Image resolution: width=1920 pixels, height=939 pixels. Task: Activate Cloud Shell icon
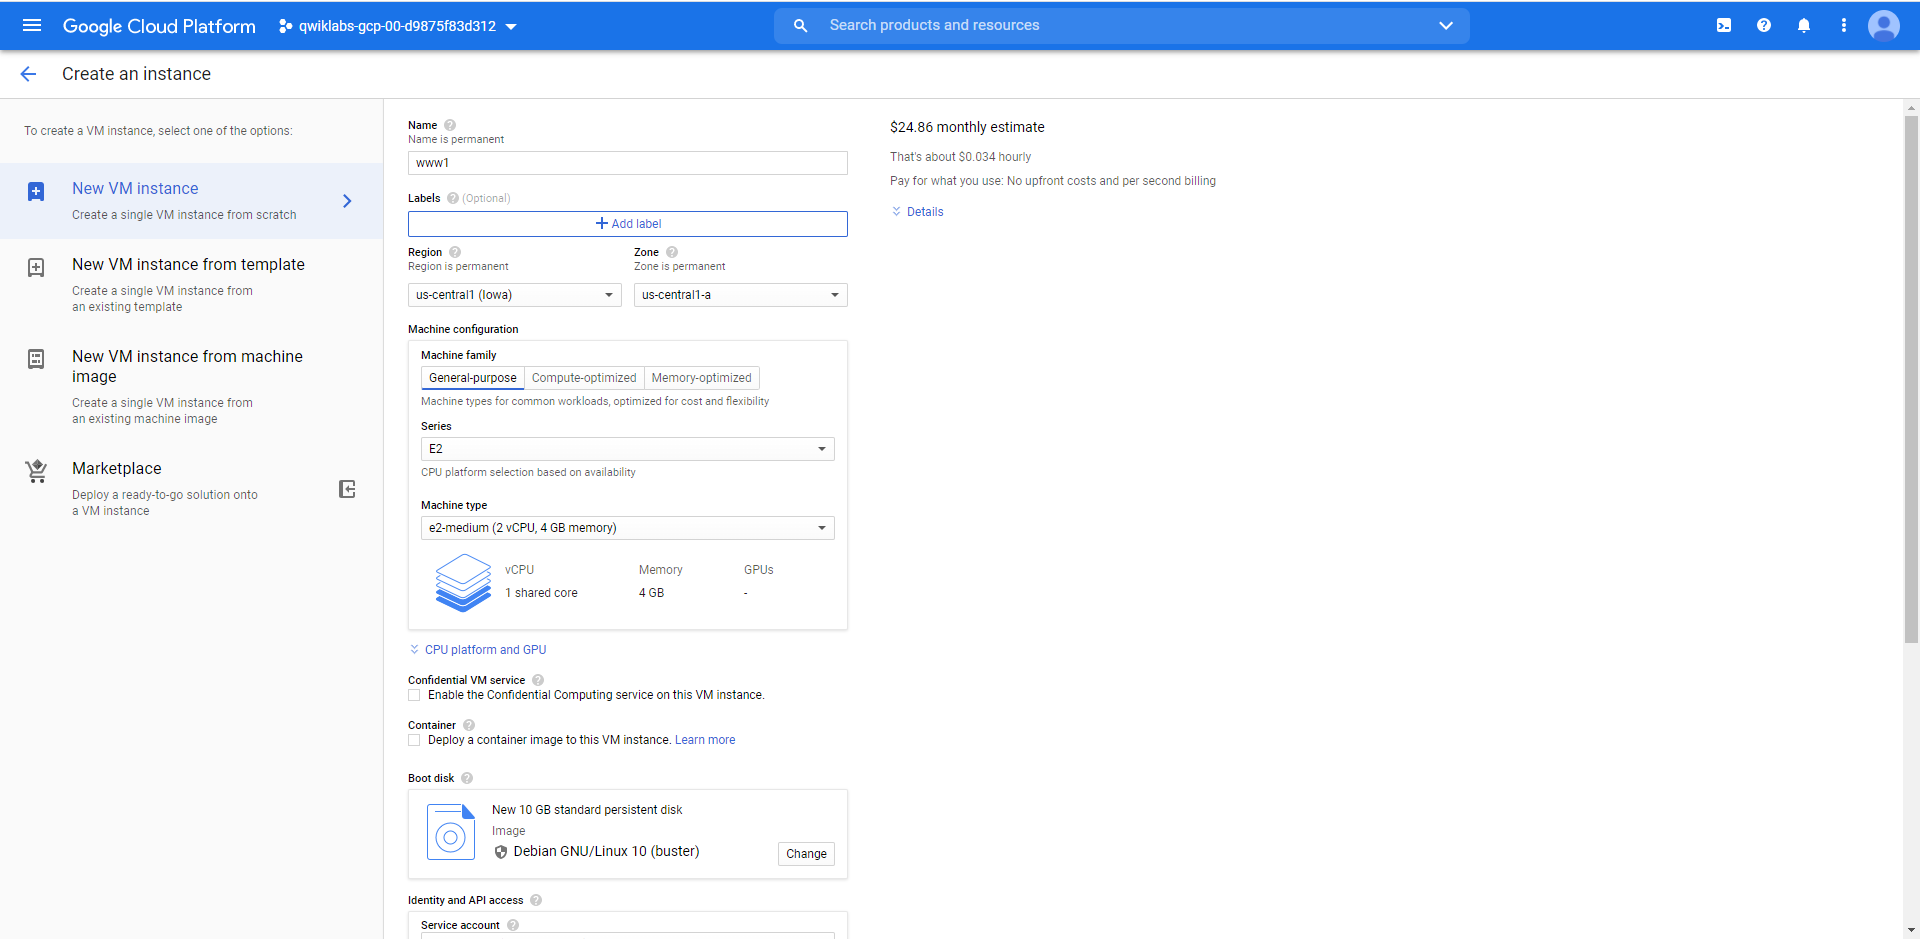[1724, 26]
